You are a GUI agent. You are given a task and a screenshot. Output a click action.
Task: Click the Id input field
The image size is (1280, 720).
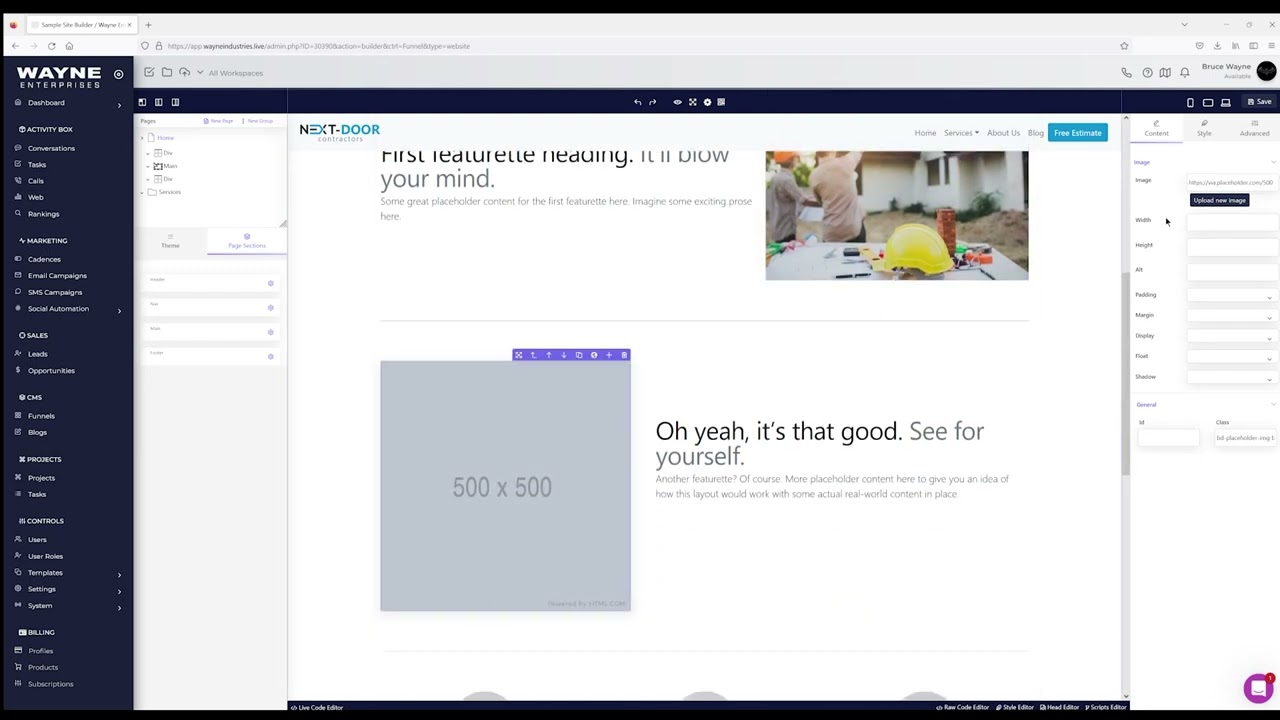tap(1168, 438)
